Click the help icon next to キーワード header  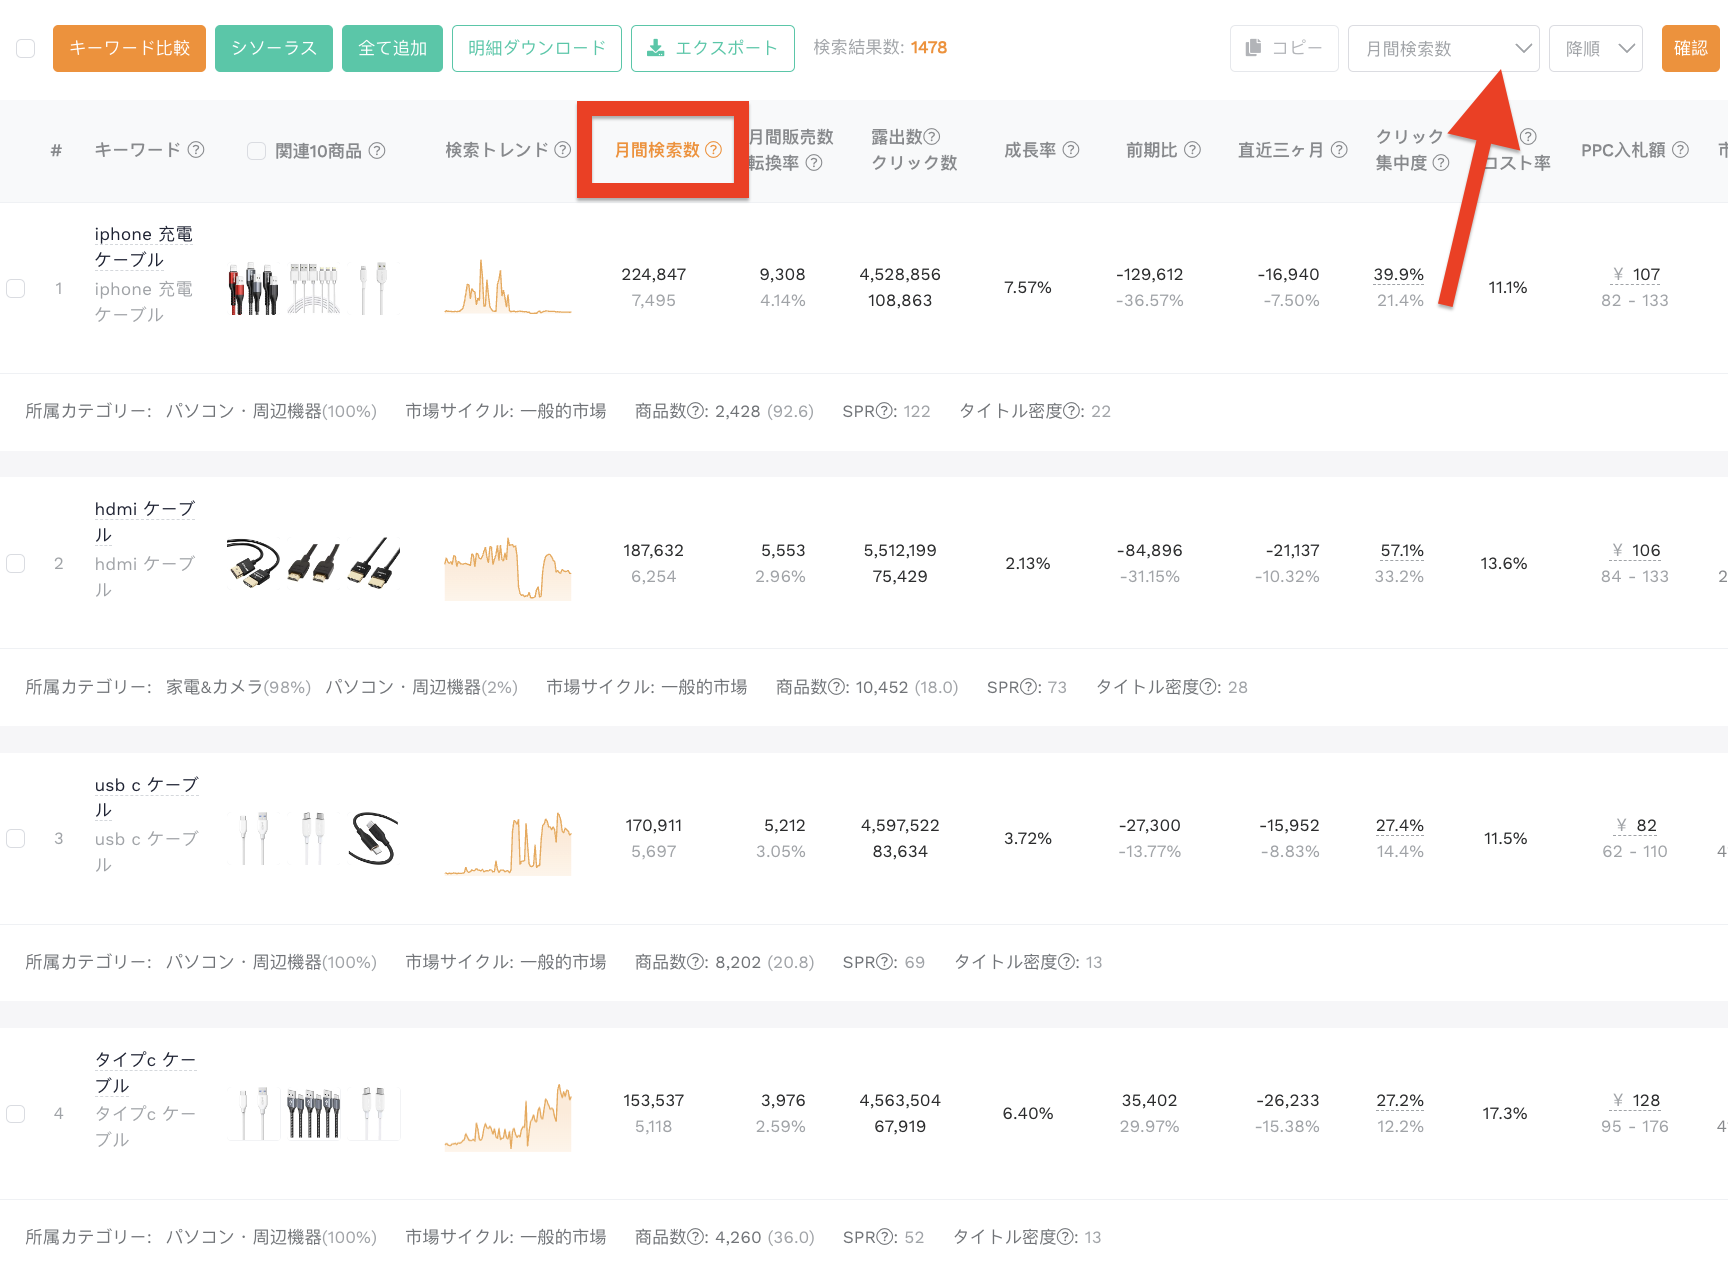tap(196, 150)
